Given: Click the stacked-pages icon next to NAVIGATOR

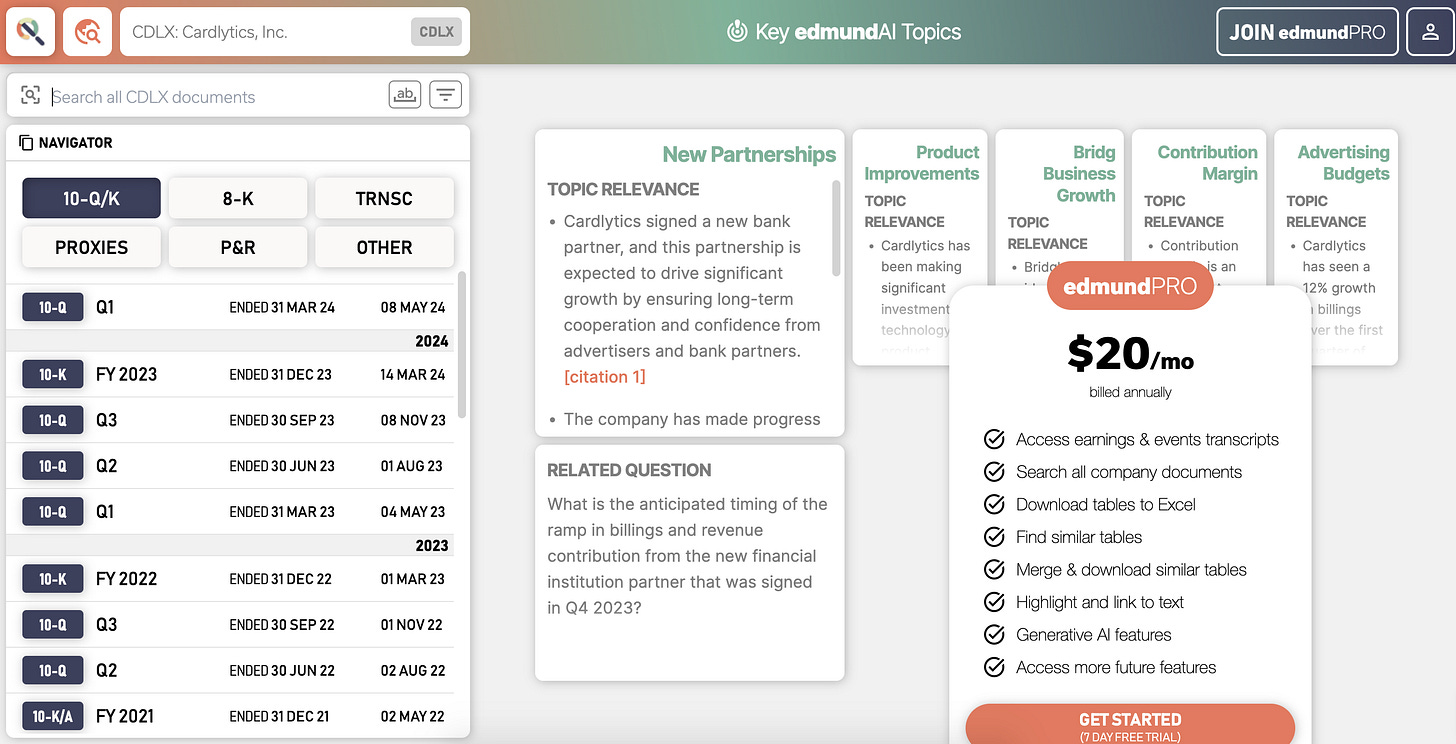Looking at the screenshot, I should 24,142.
